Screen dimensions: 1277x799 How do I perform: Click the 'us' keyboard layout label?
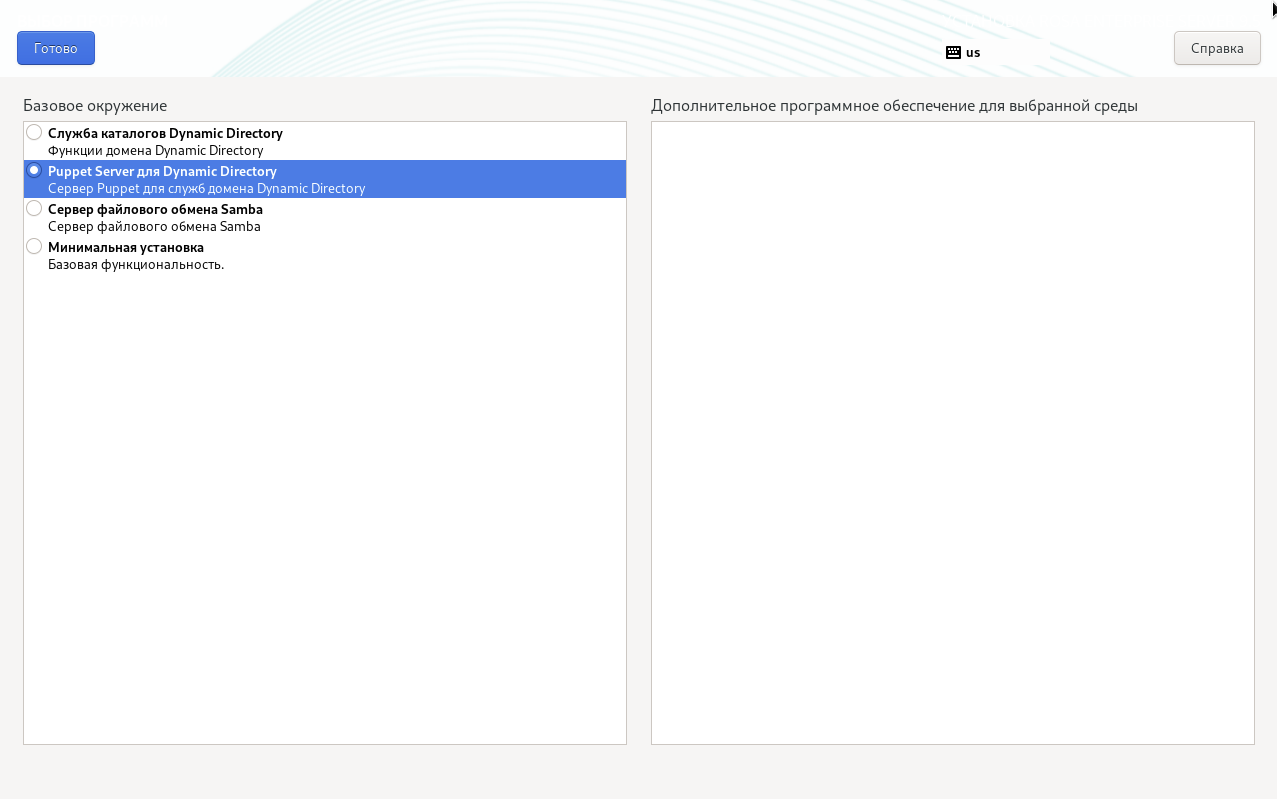coord(973,52)
